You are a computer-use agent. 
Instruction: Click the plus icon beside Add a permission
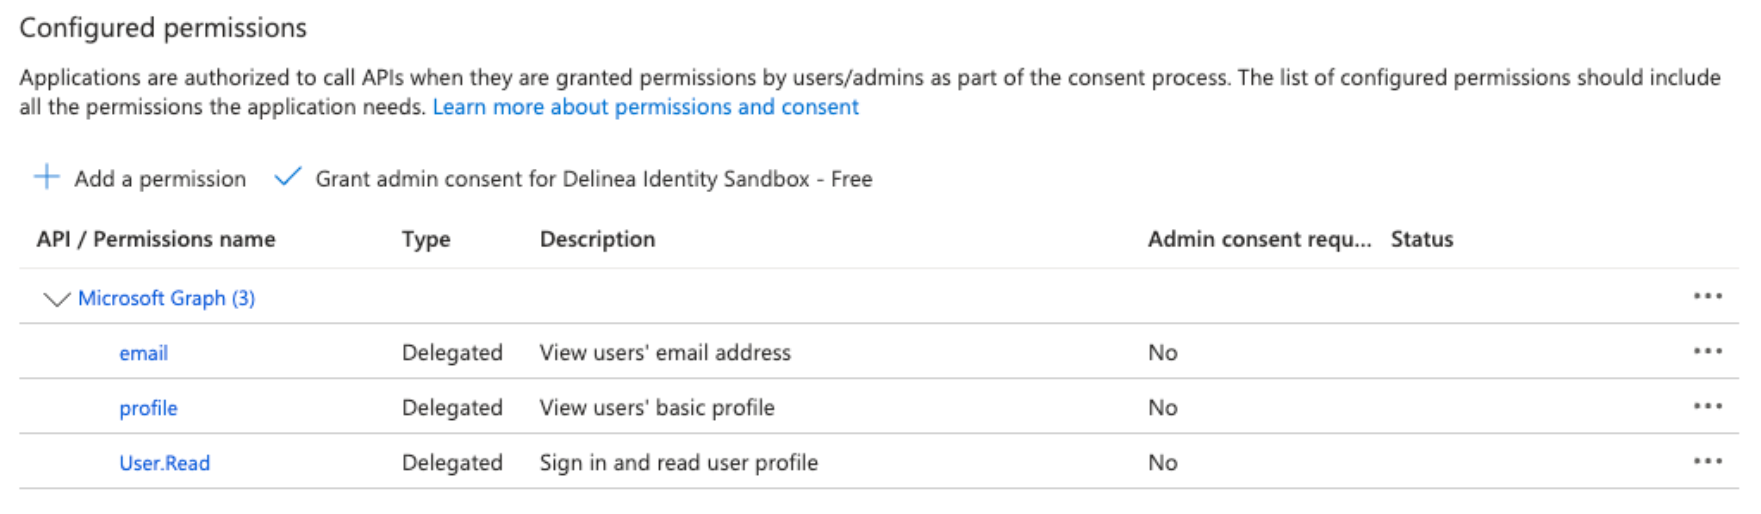pos(46,178)
